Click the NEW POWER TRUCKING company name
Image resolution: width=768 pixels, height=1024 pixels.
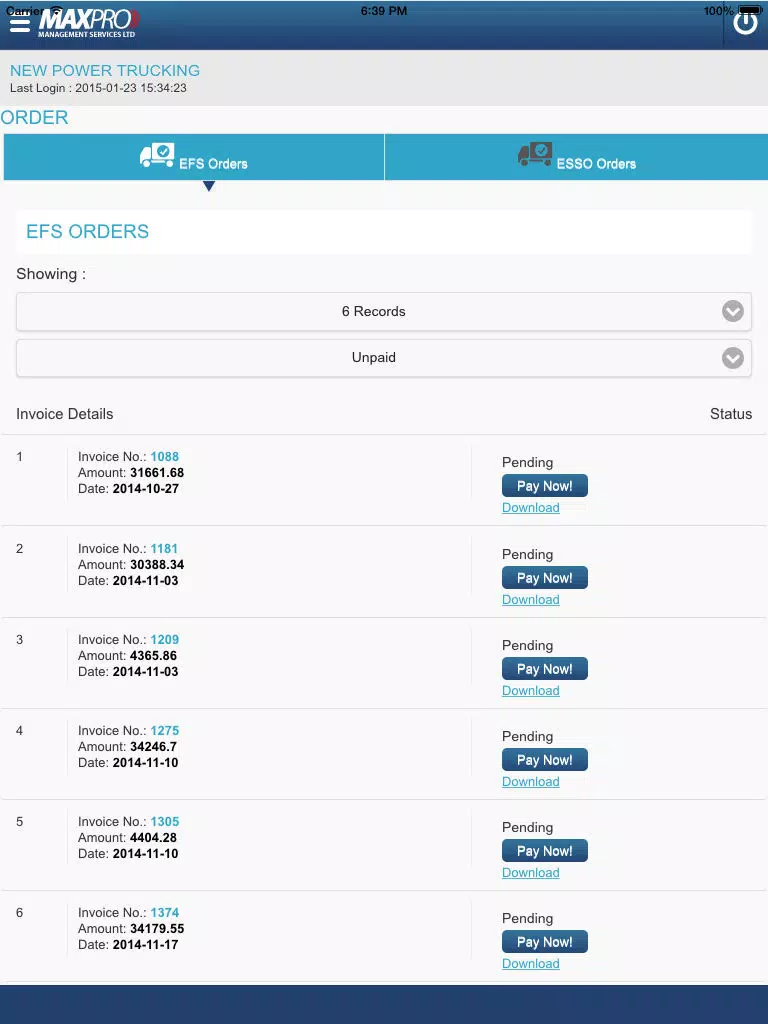[x=105, y=71]
